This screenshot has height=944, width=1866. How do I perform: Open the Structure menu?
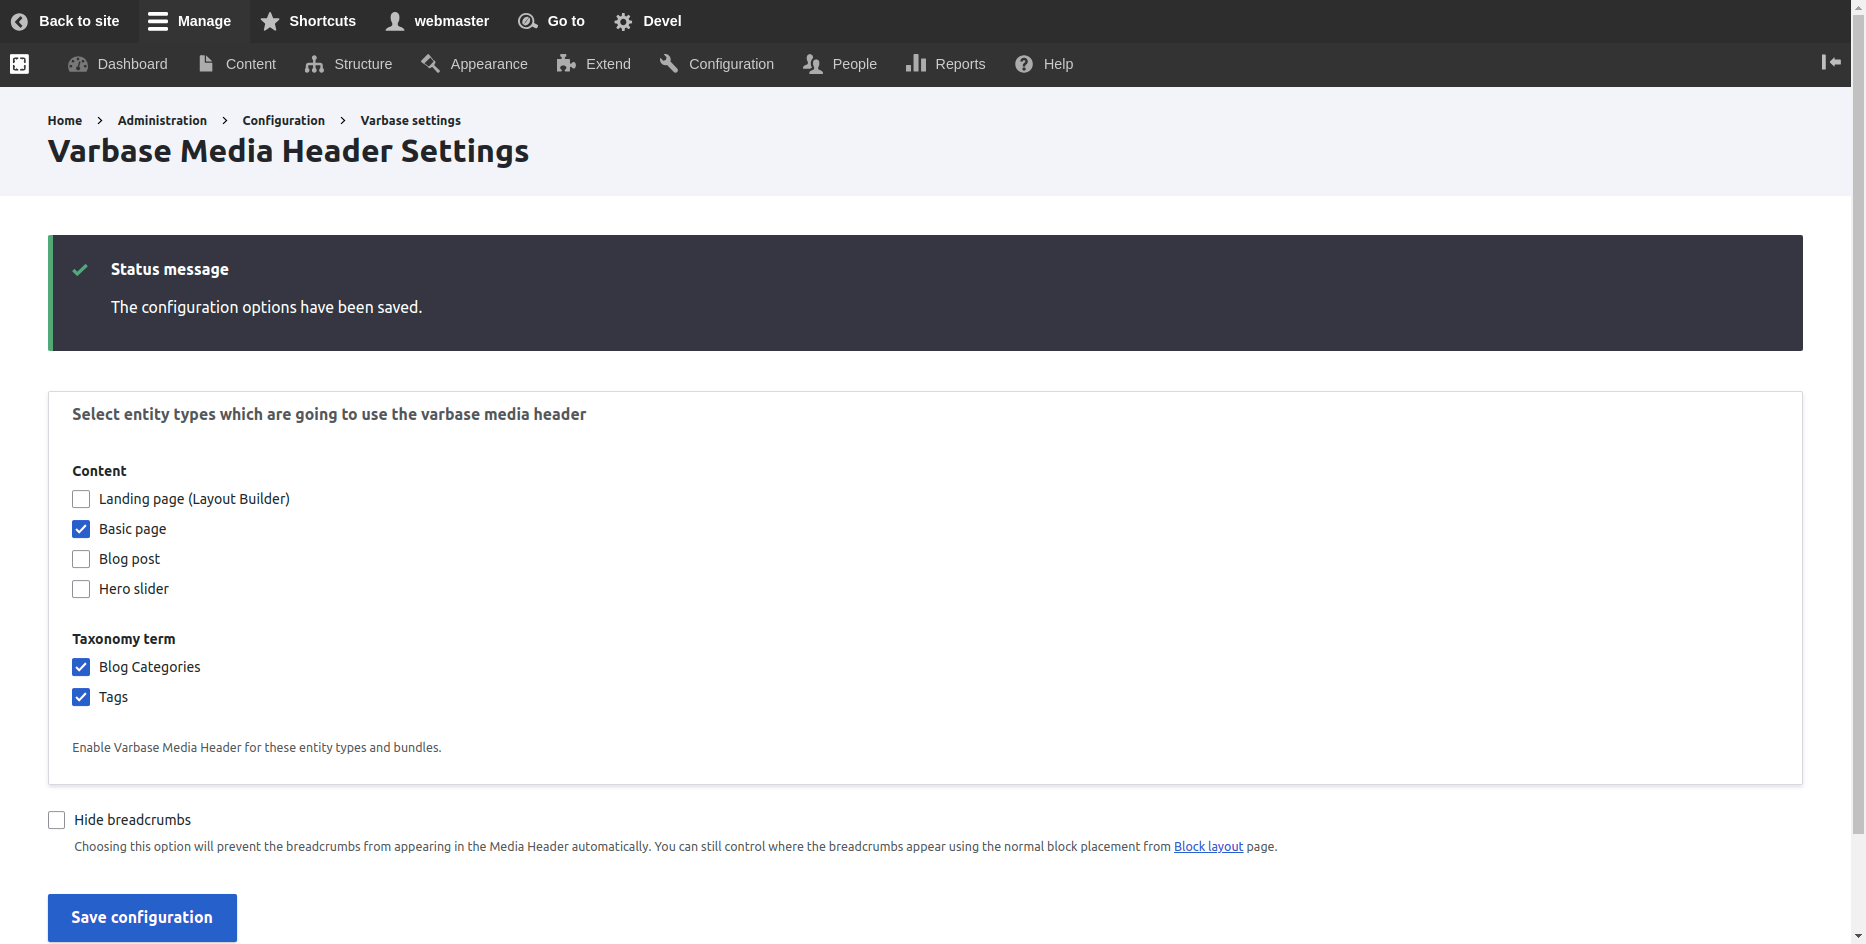point(349,64)
